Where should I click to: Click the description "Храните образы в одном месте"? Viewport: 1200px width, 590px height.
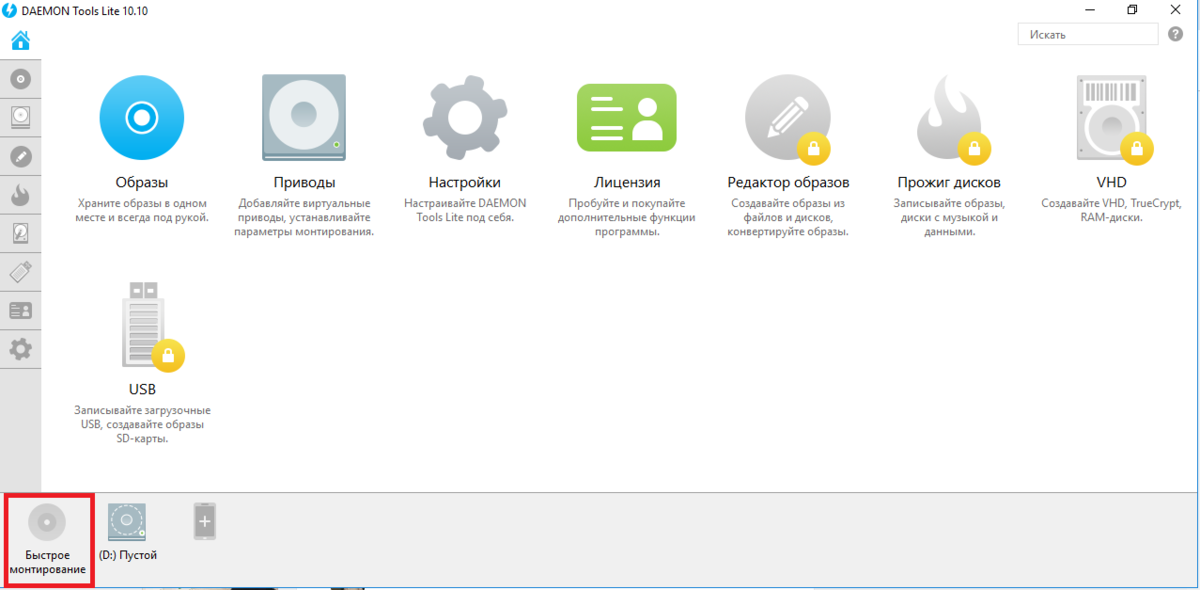(x=142, y=210)
